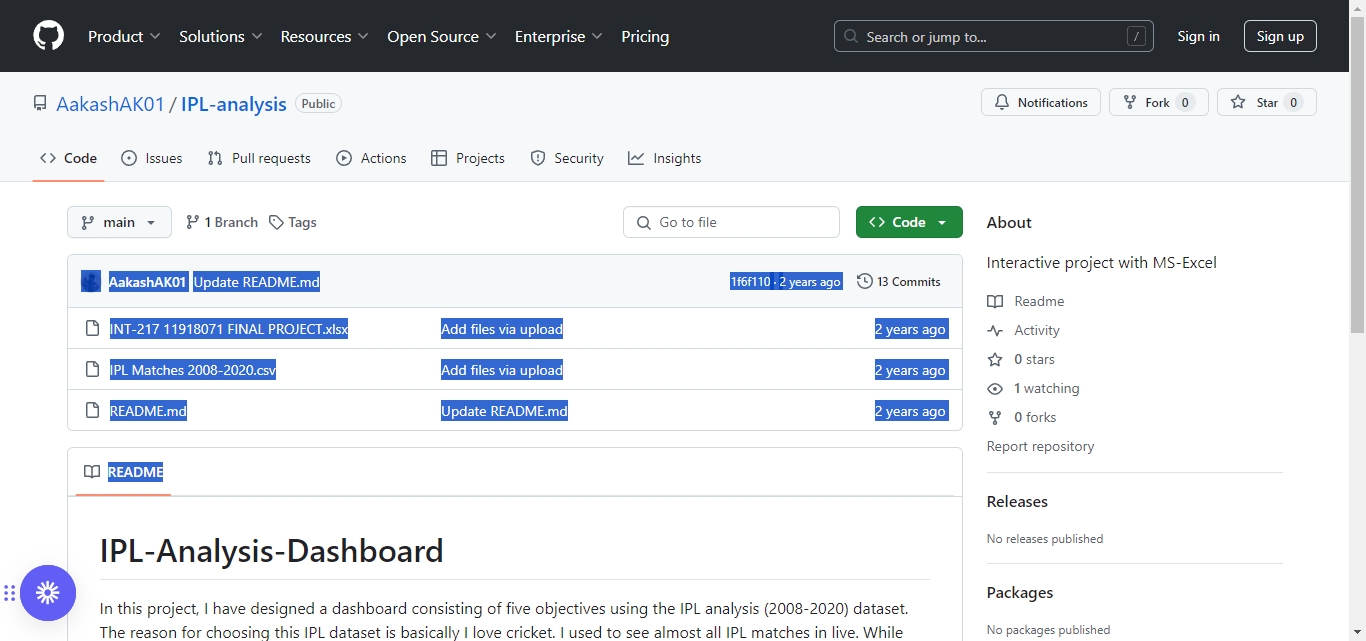Click the book icon in README tab

92,471
